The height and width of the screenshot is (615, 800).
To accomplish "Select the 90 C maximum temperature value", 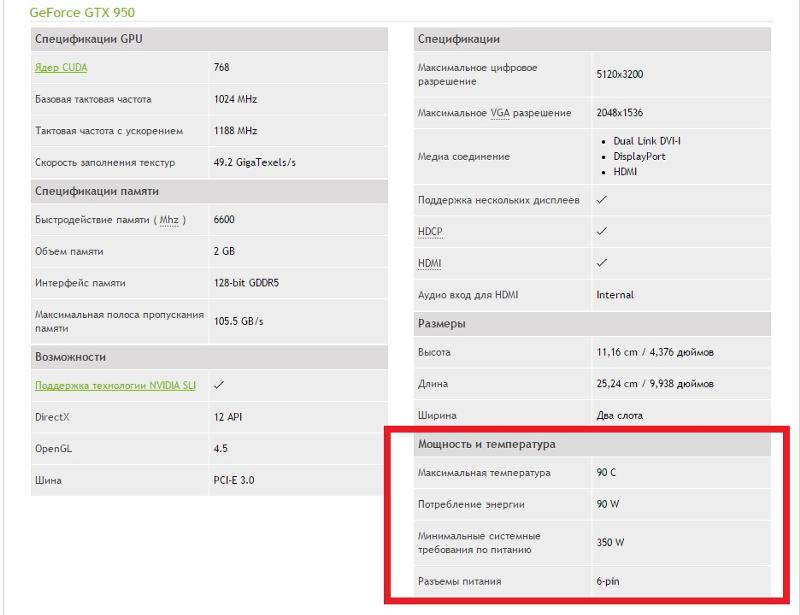I will 606,473.
